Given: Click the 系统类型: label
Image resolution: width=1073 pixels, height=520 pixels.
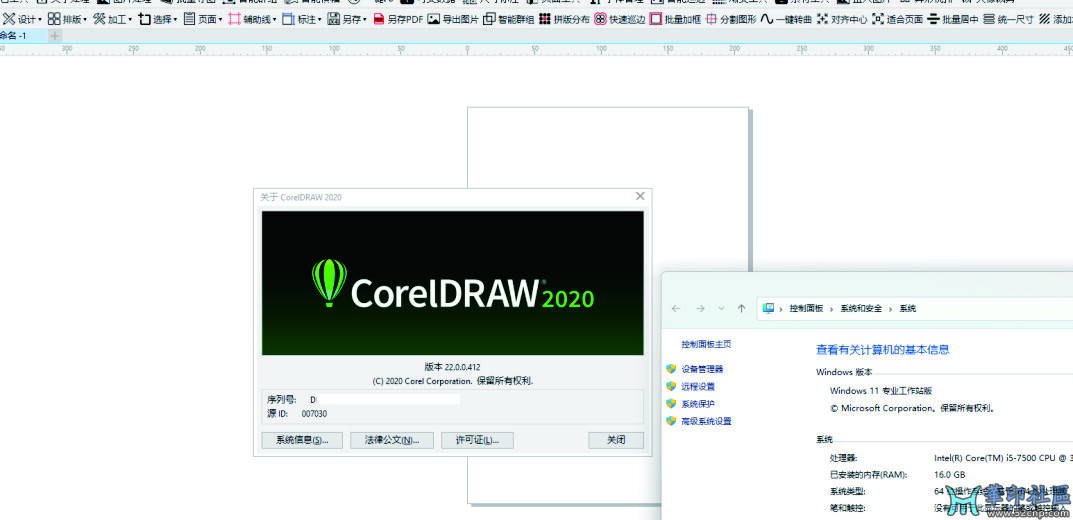Looking at the screenshot, I should (847, 491).
